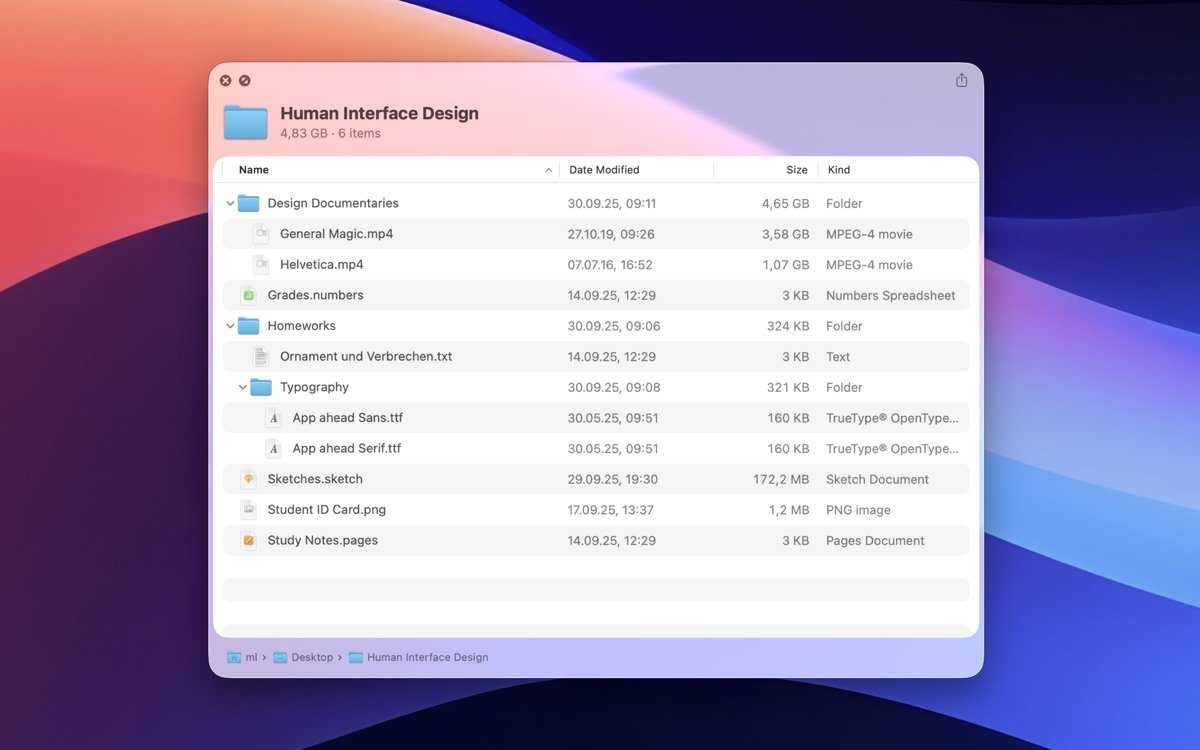Screen dimensions: 1200x750
Task: Click the sort chevron in the Name column
Action: point(548,169)
